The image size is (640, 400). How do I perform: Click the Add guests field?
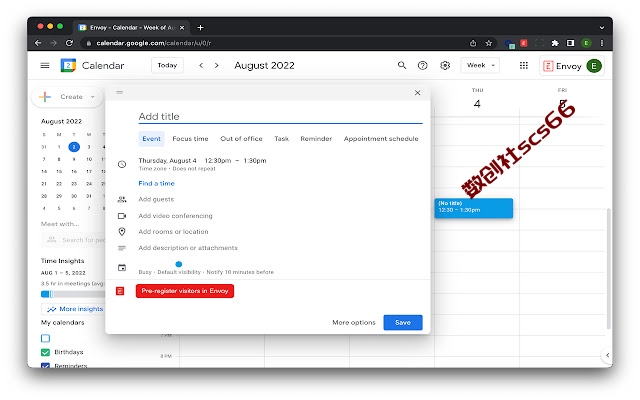click(x=156, y=200)
